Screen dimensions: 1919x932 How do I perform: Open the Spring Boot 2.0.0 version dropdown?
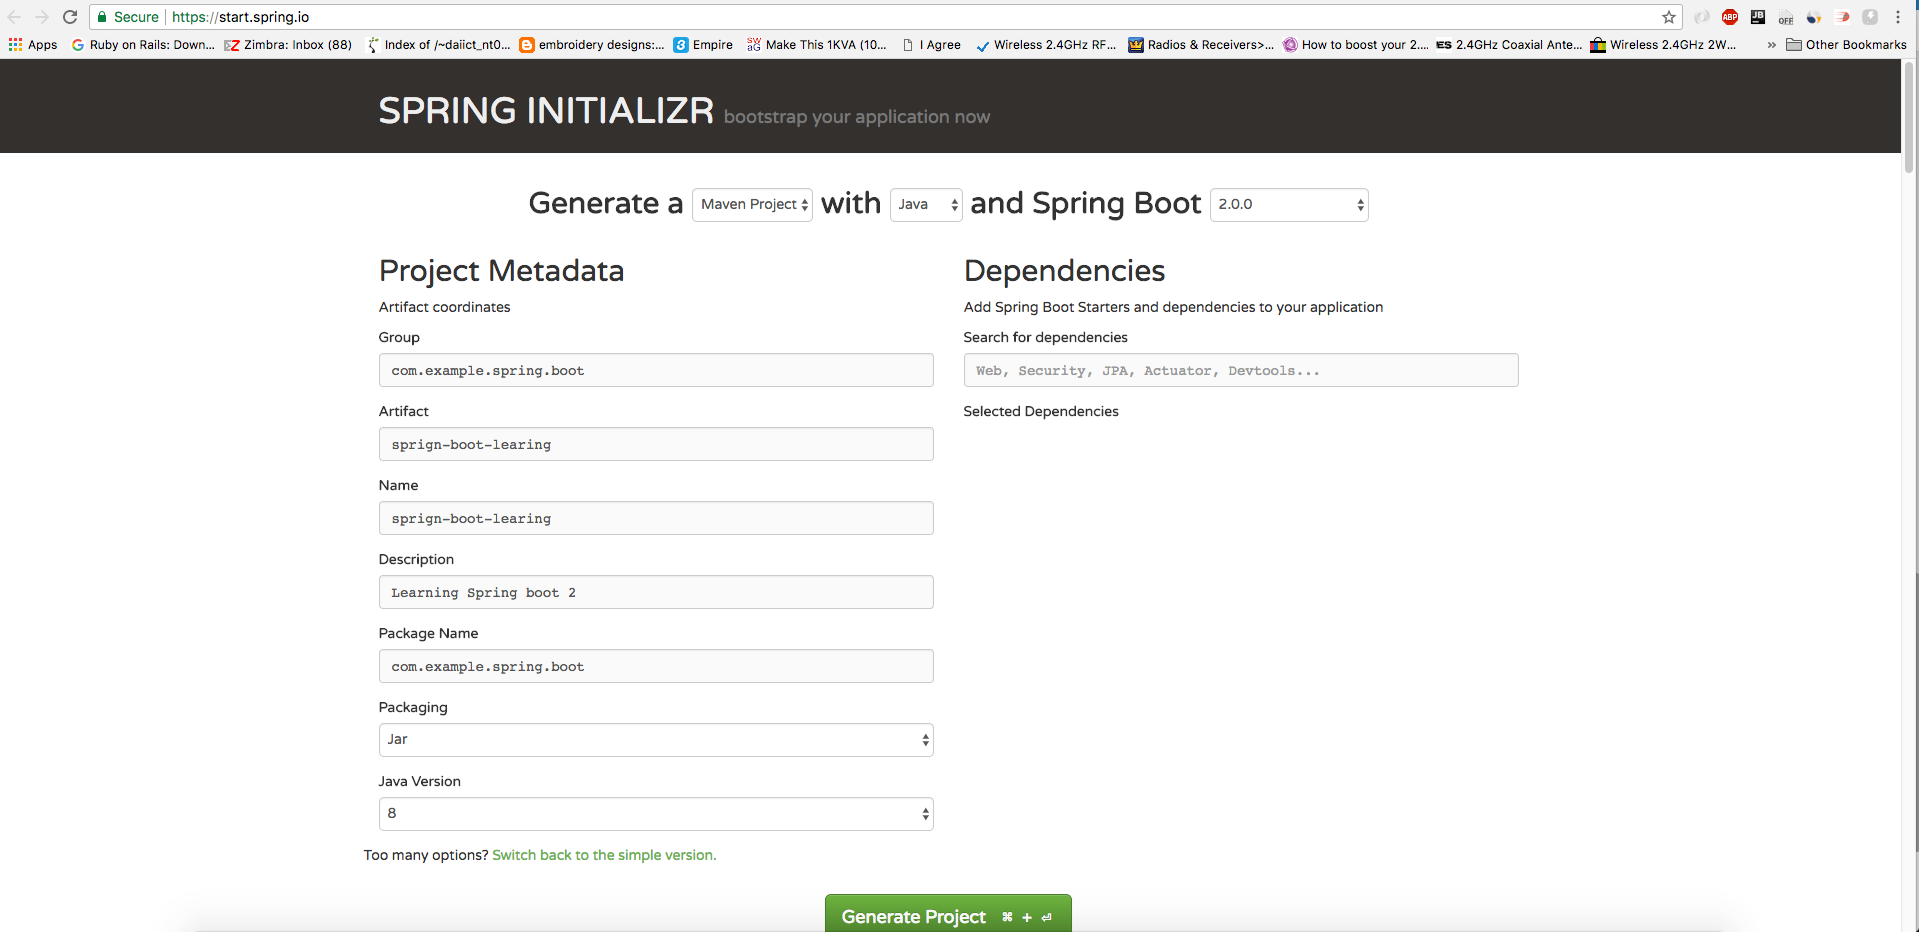tap(1289, 204)
